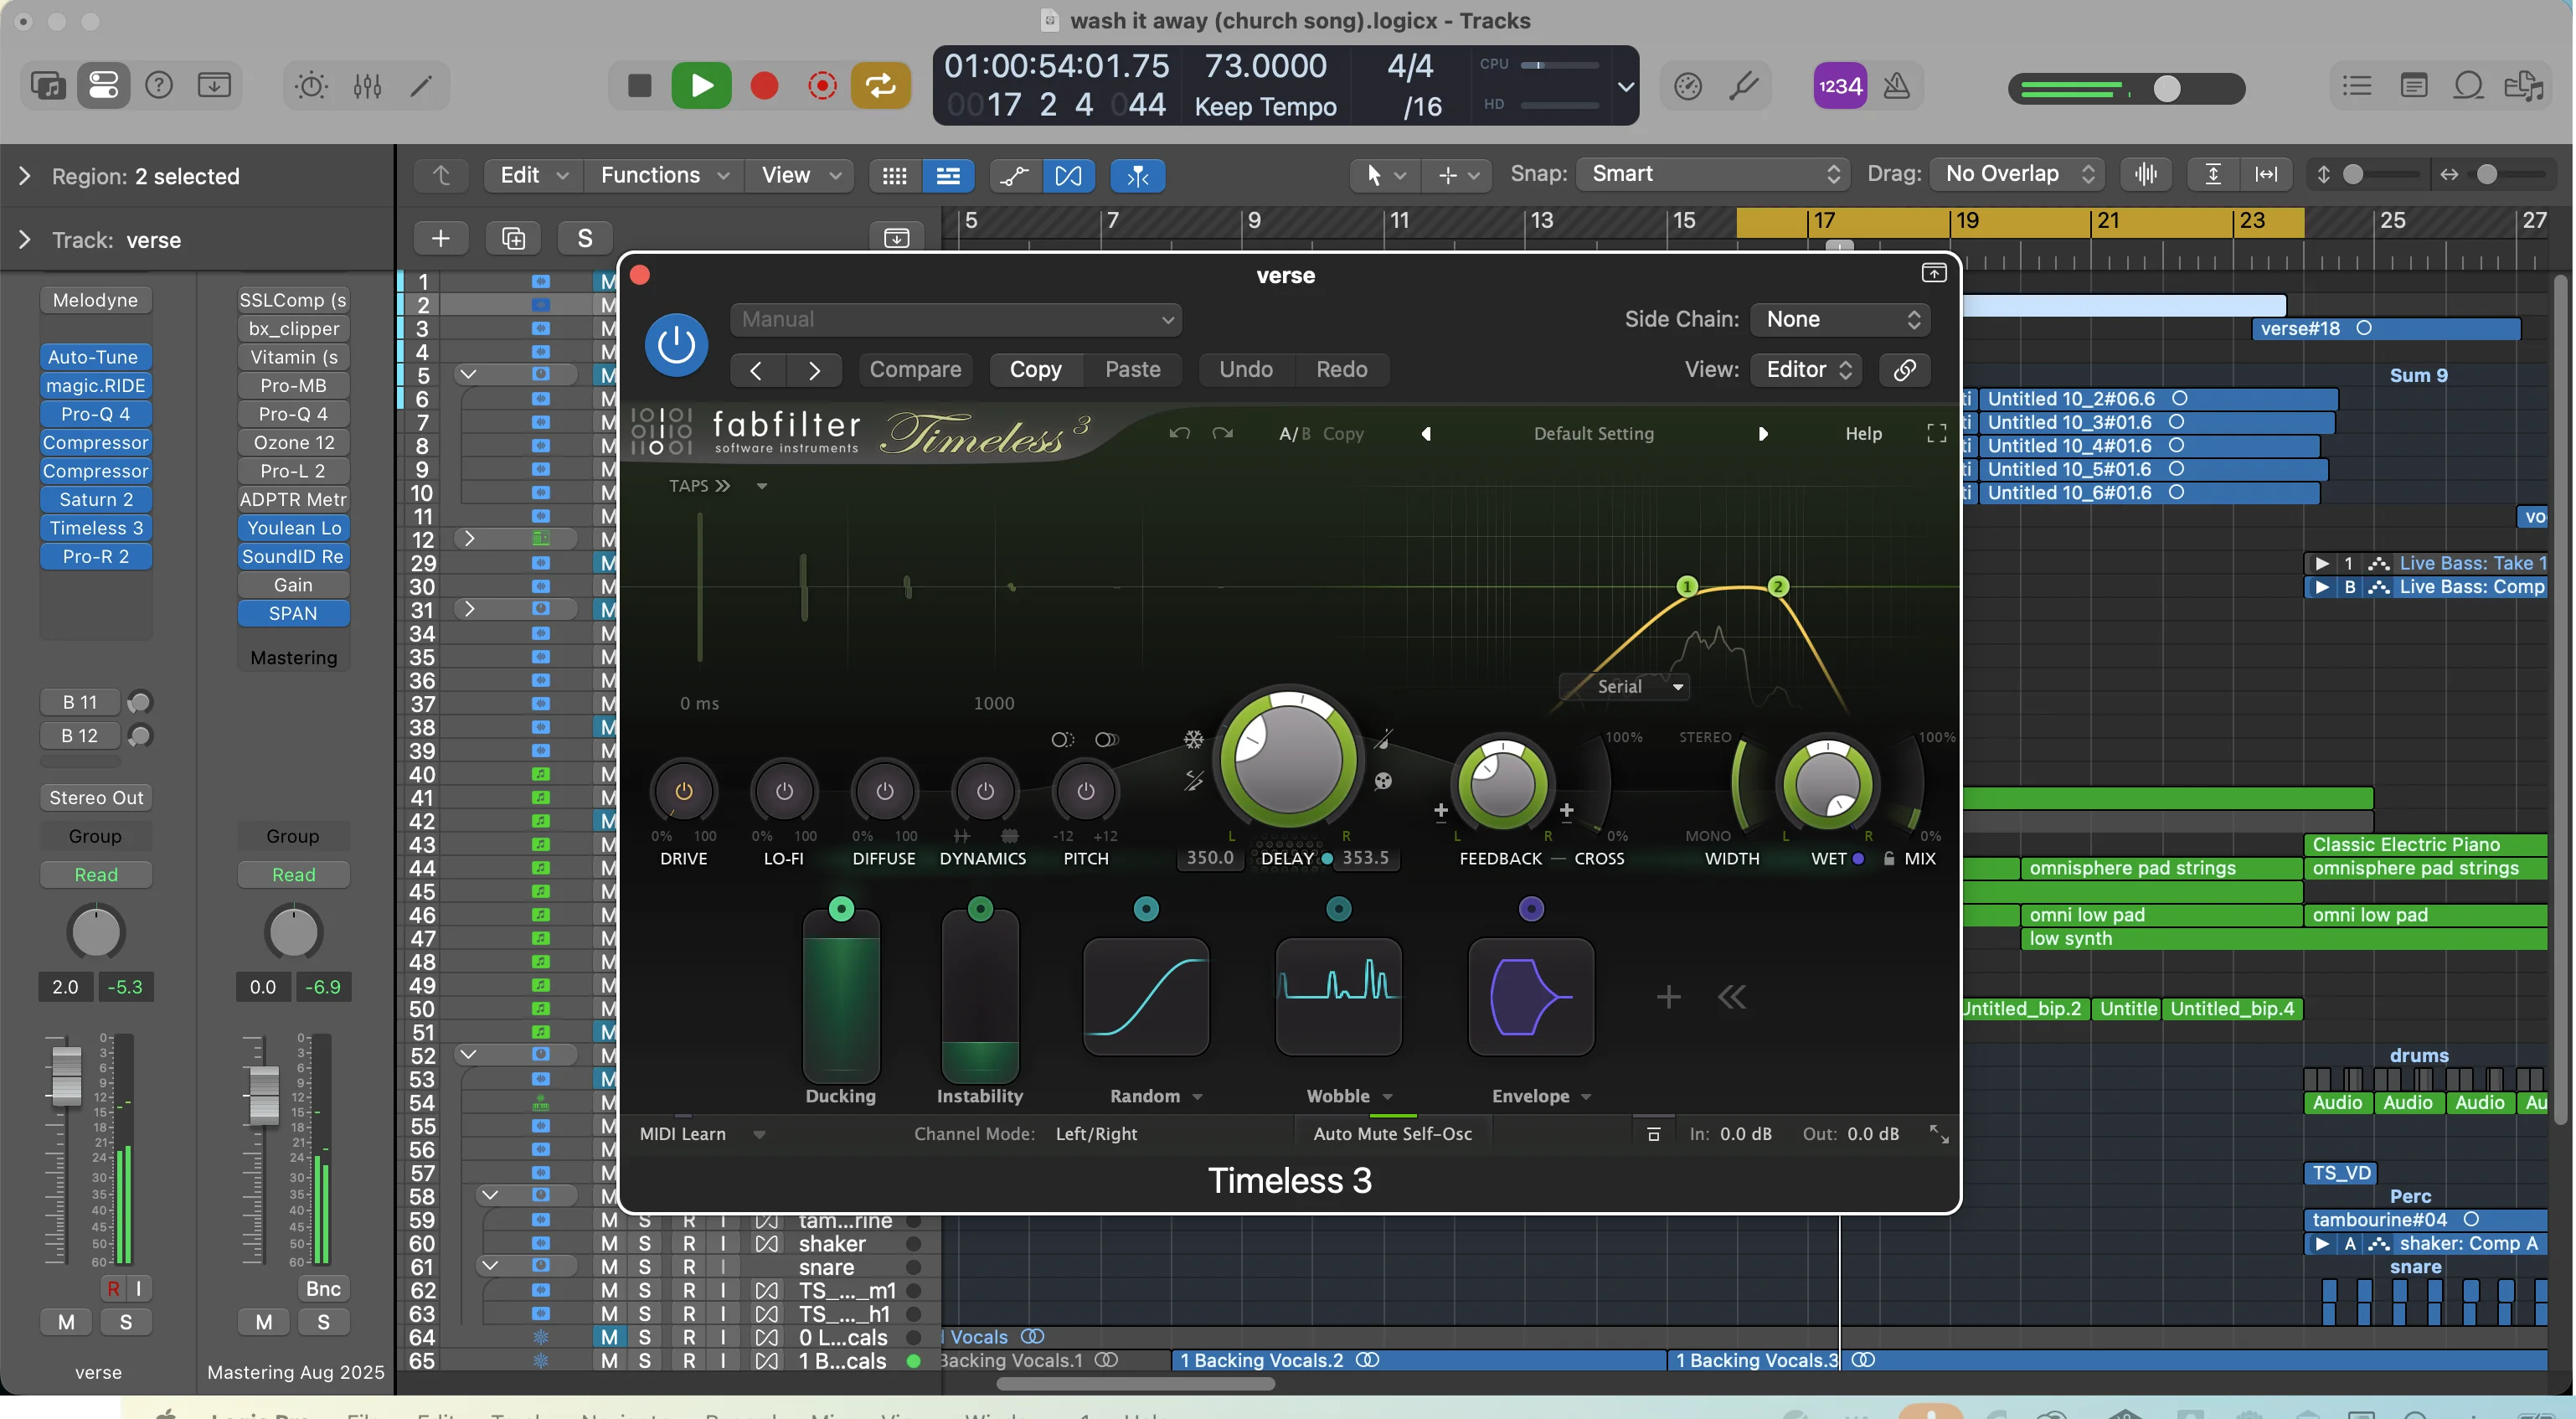The width and height of the screenshot is (2576, 1419).
Task: Open the Note Pads icon at top right
Action: pyautogui.click(x=2414, y=87)
